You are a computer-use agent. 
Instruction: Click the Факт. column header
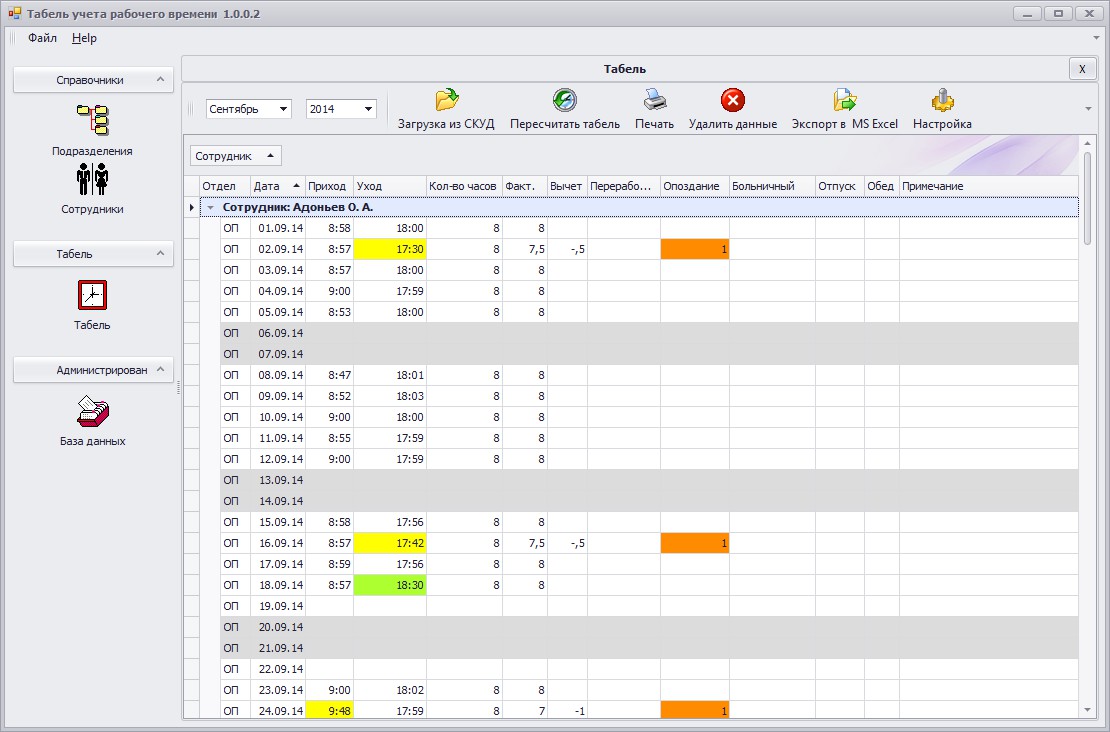click(525, 186)
